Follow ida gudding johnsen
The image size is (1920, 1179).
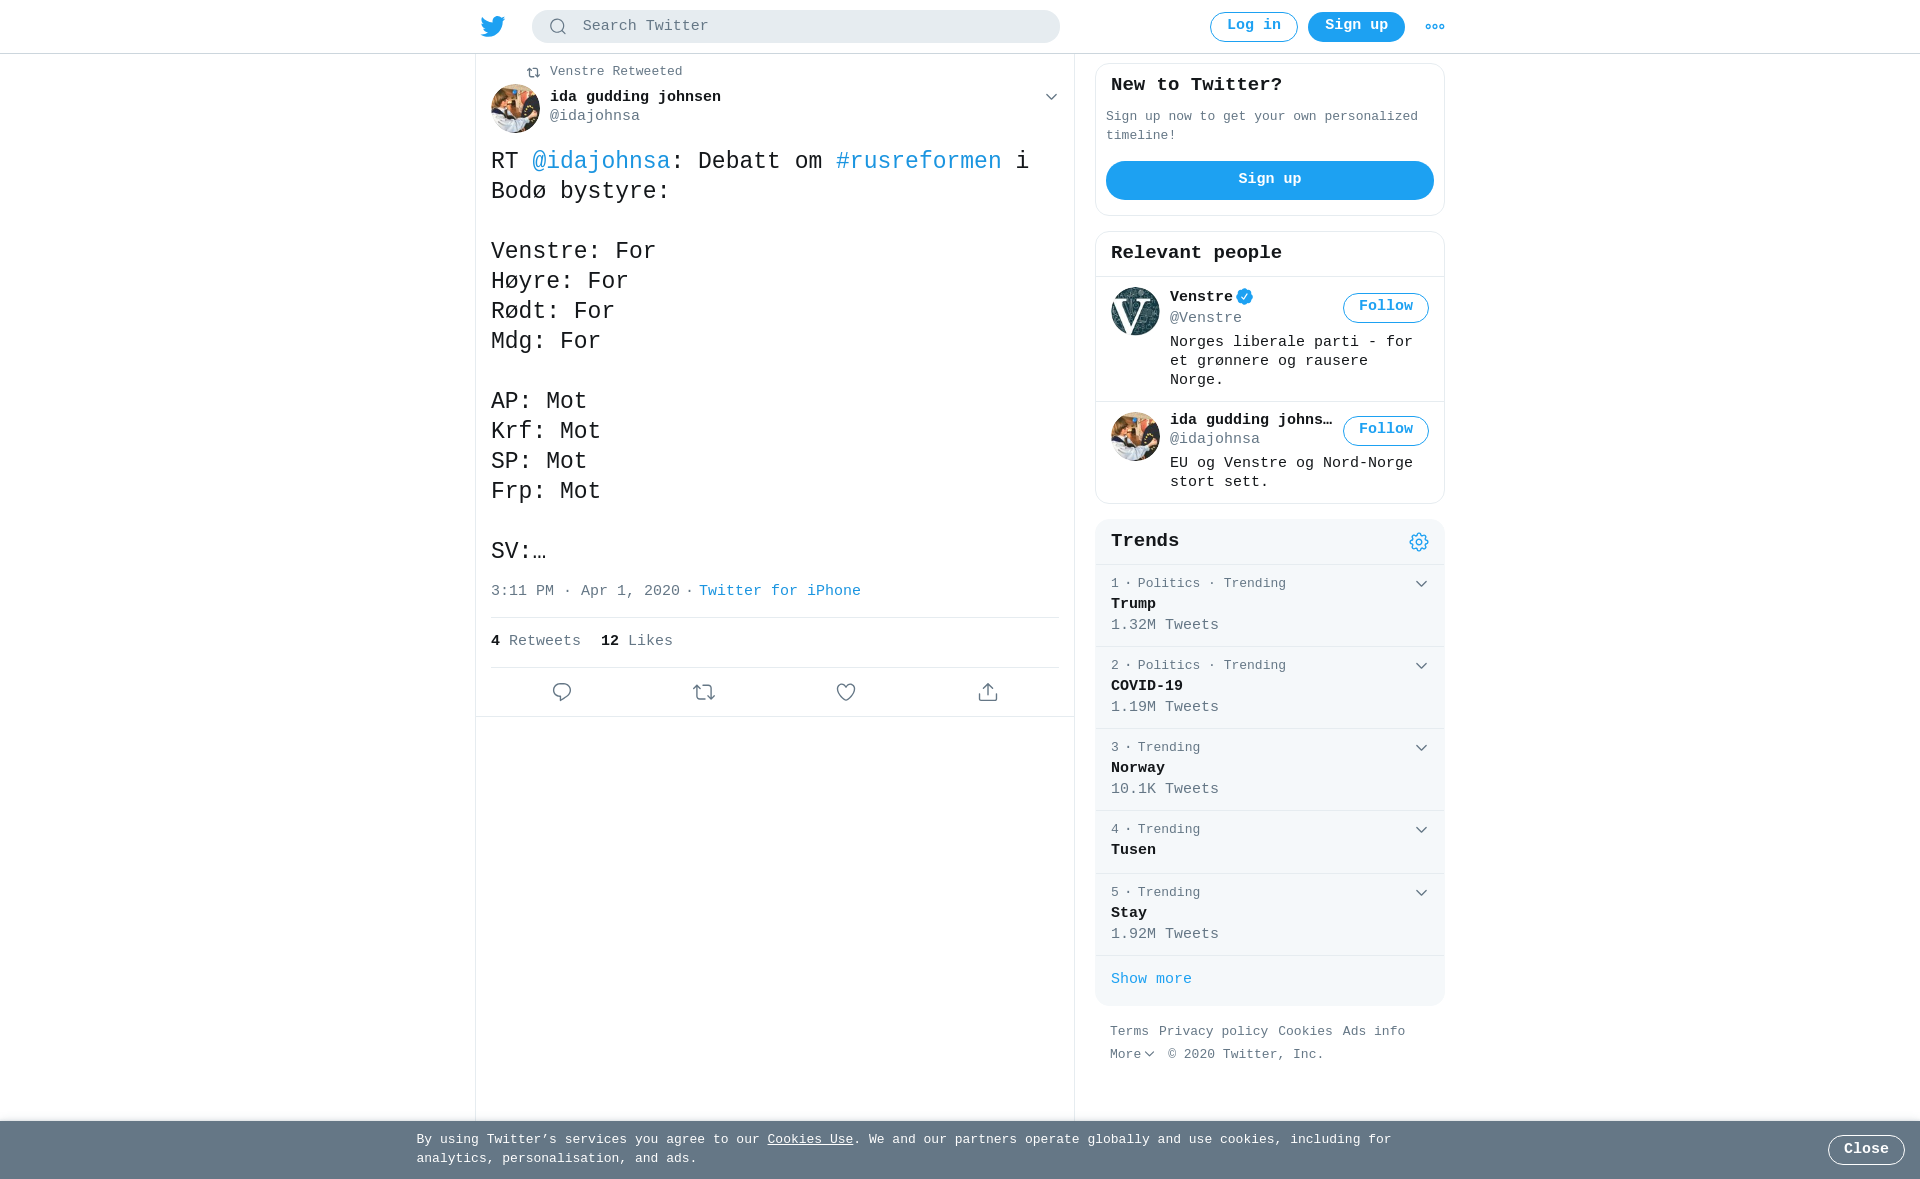click(1386, 431)
